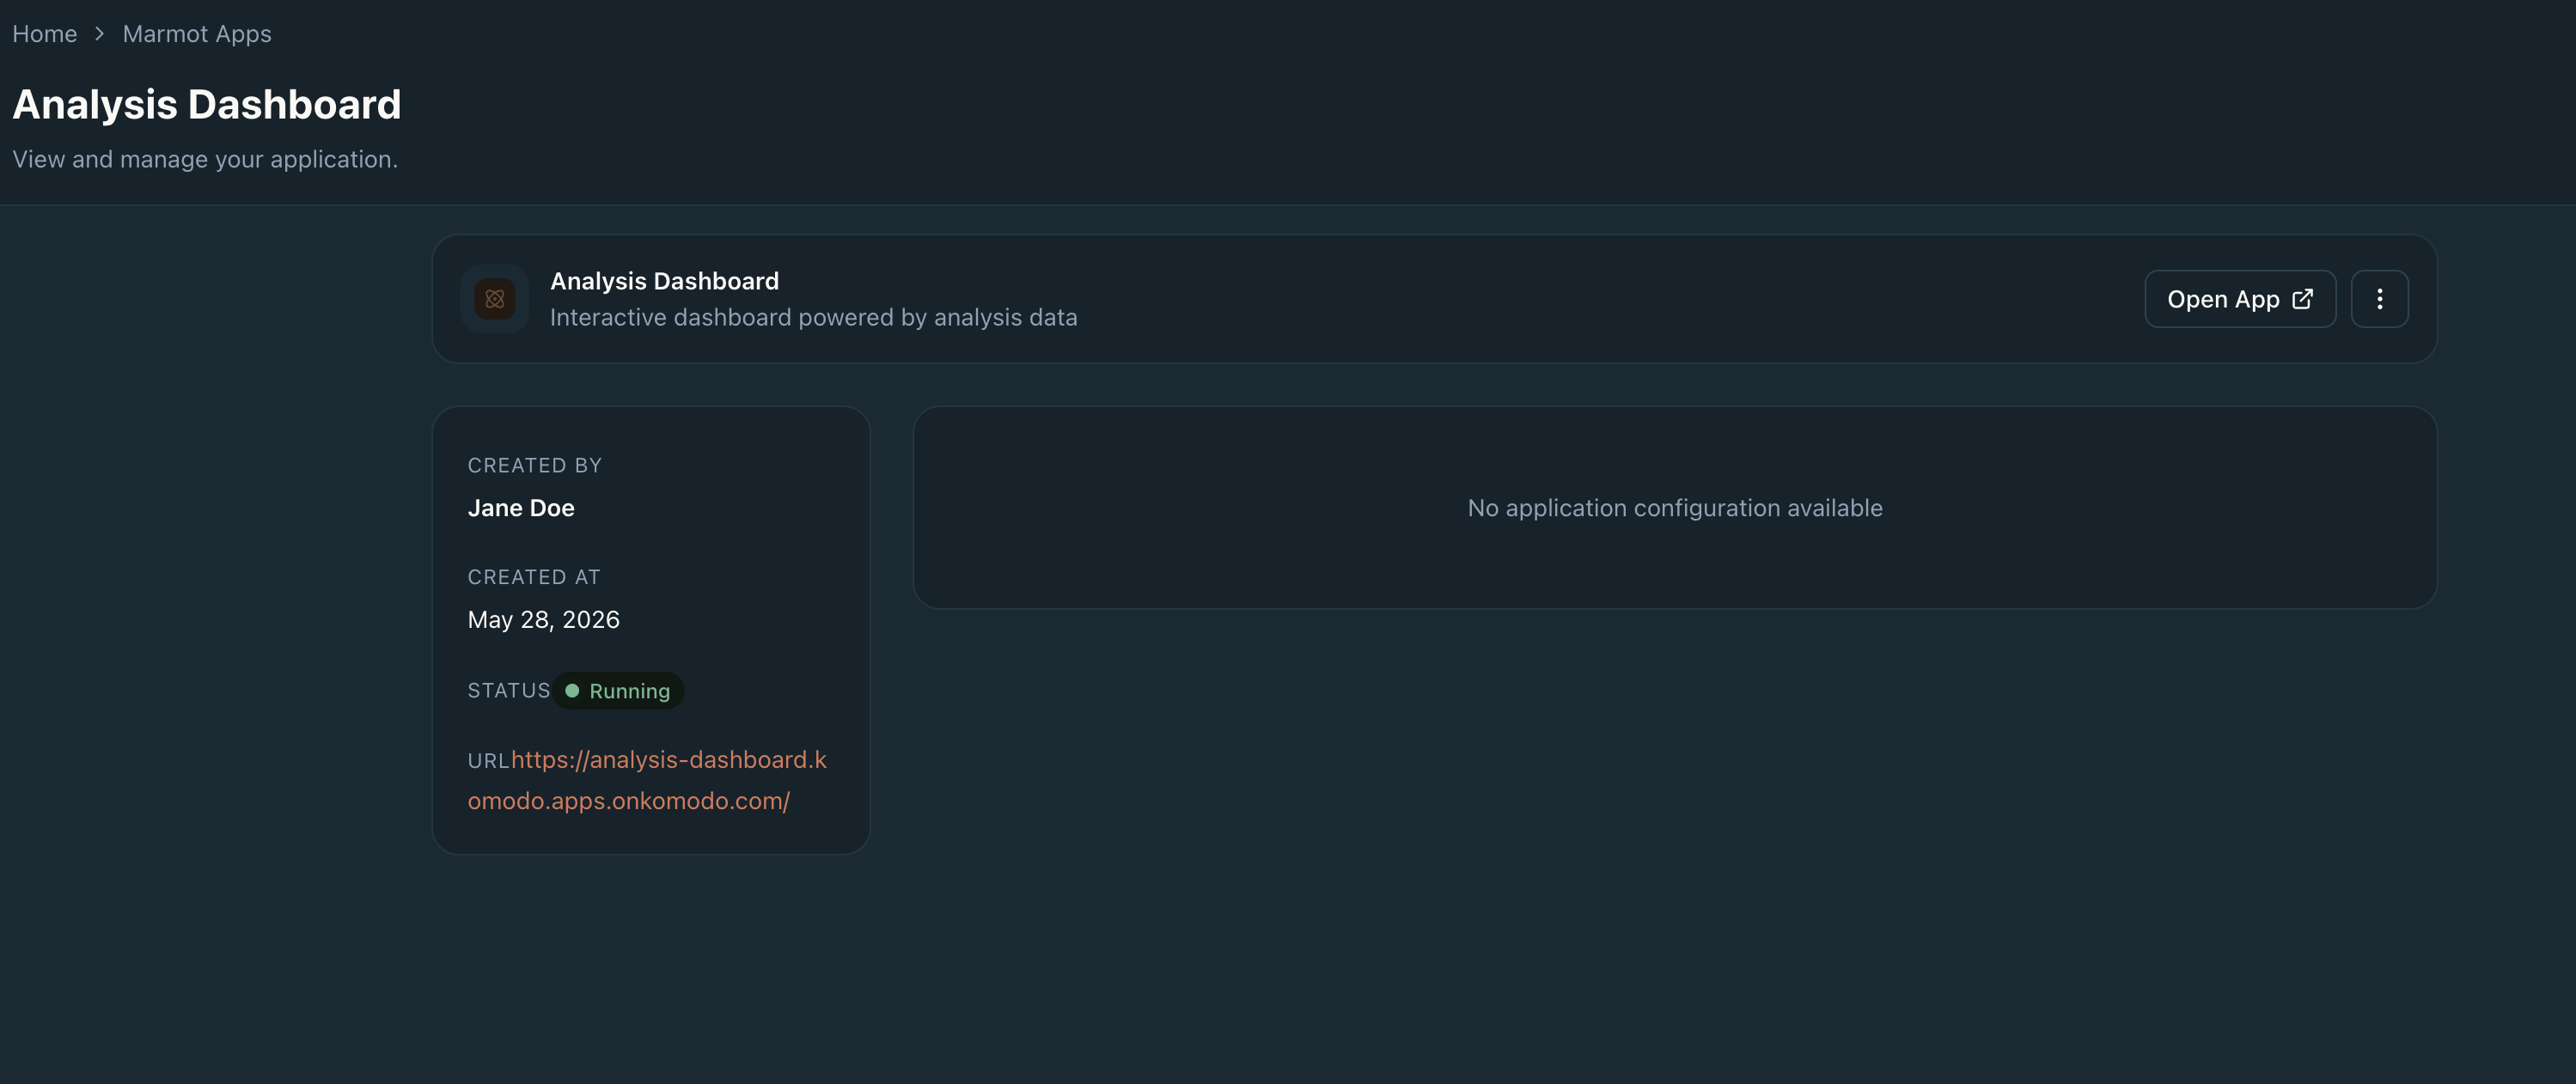Viewport: 2576px width, 1084px height.
Task: Open the three-dot more options menu
Action: tap(2379, 299)
